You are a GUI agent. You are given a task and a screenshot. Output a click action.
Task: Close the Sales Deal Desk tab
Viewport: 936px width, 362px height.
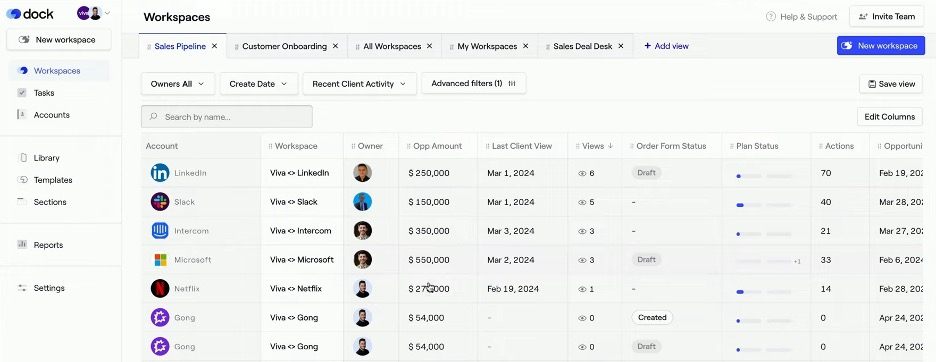(x=621, y=46)
